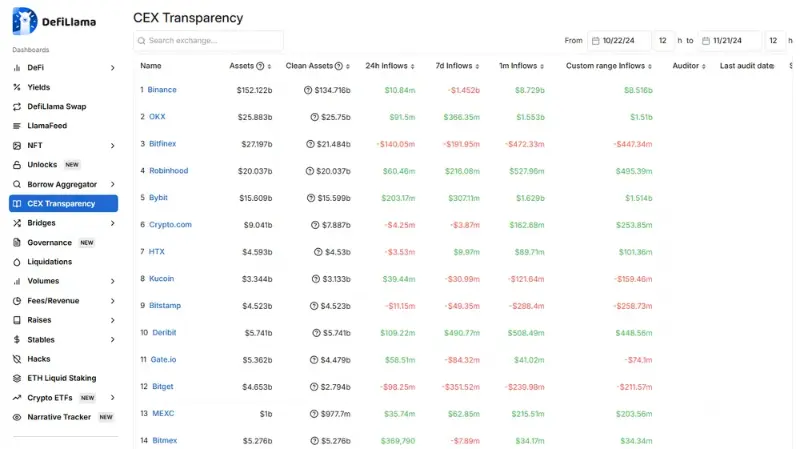Click Bitmex 24h inflow $369,790
Image resolution: width=800 pixels, height=449 pixels.
(398, 441)
